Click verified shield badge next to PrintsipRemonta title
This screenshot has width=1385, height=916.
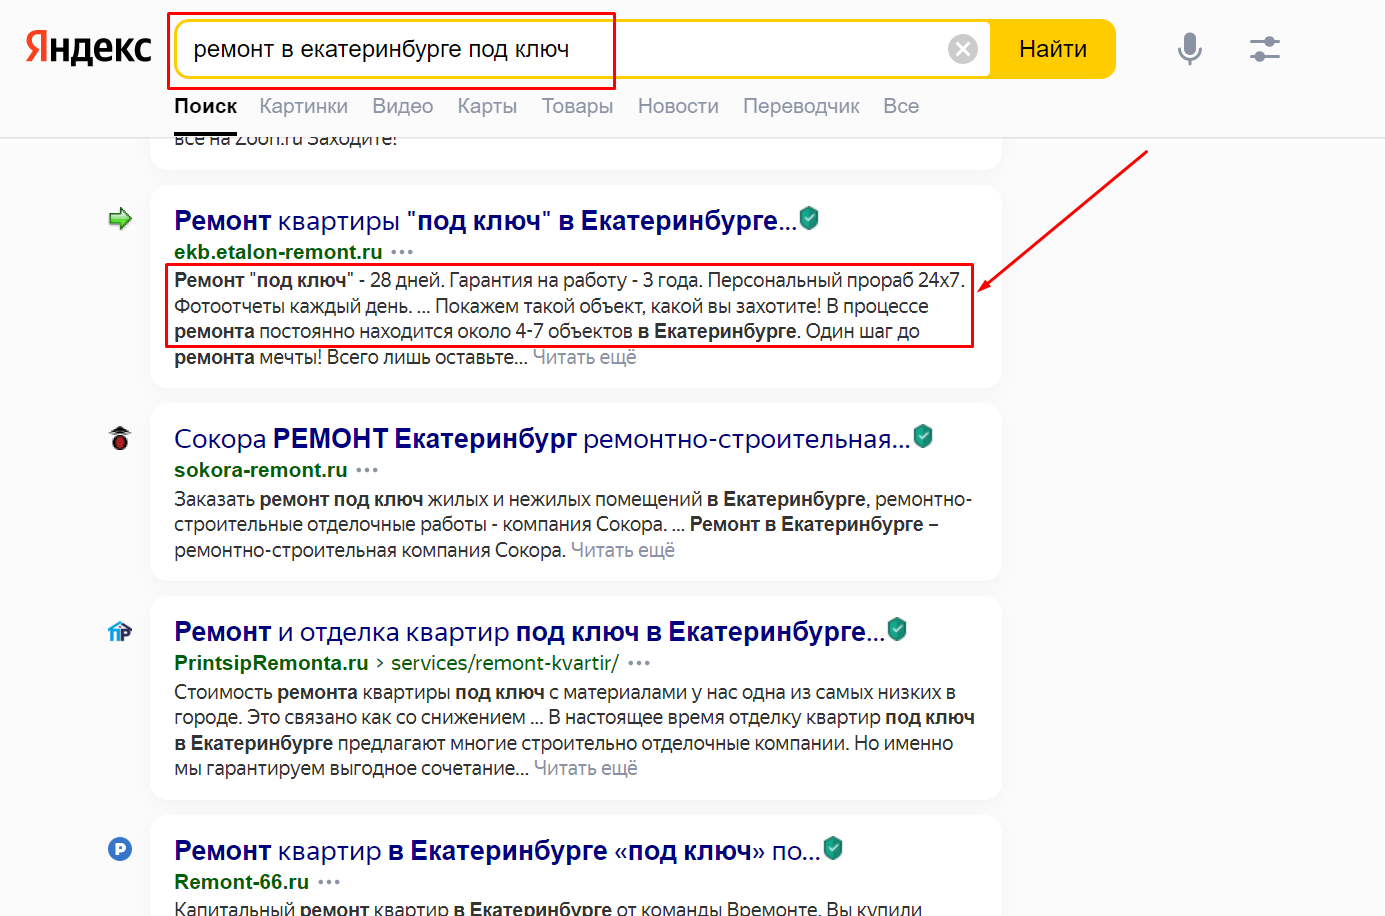[x=897, y=629]
